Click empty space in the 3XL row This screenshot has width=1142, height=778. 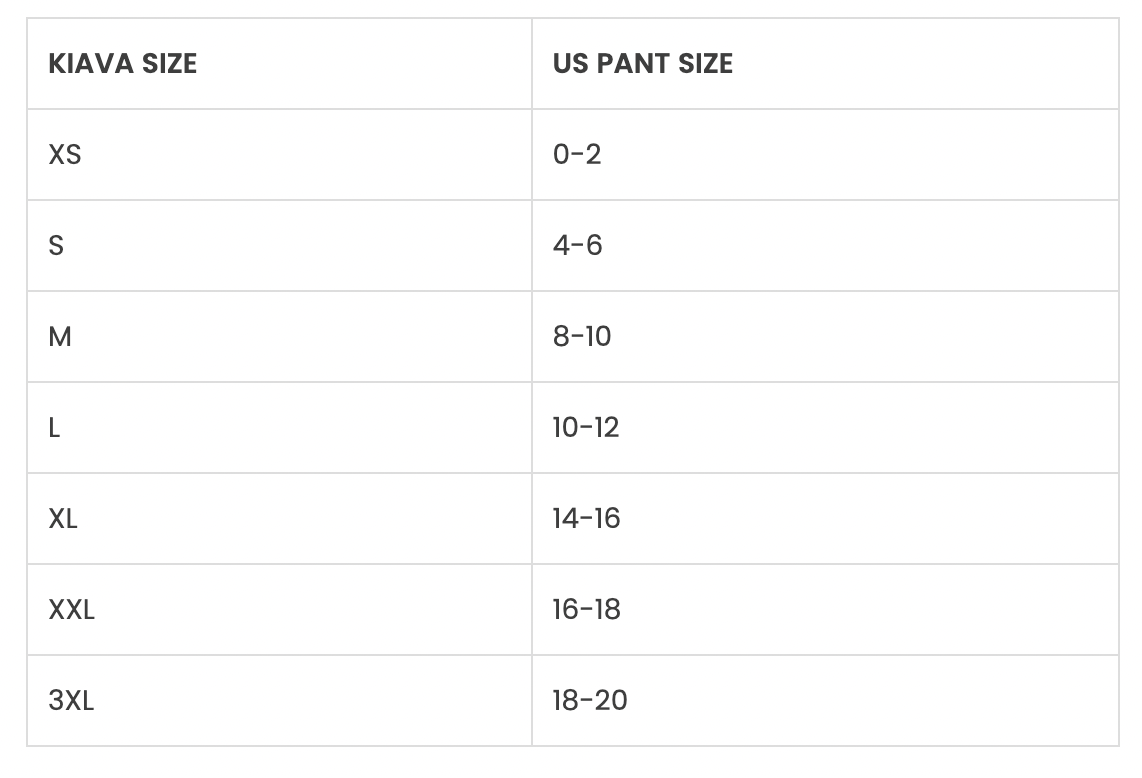tap(850, 701)
